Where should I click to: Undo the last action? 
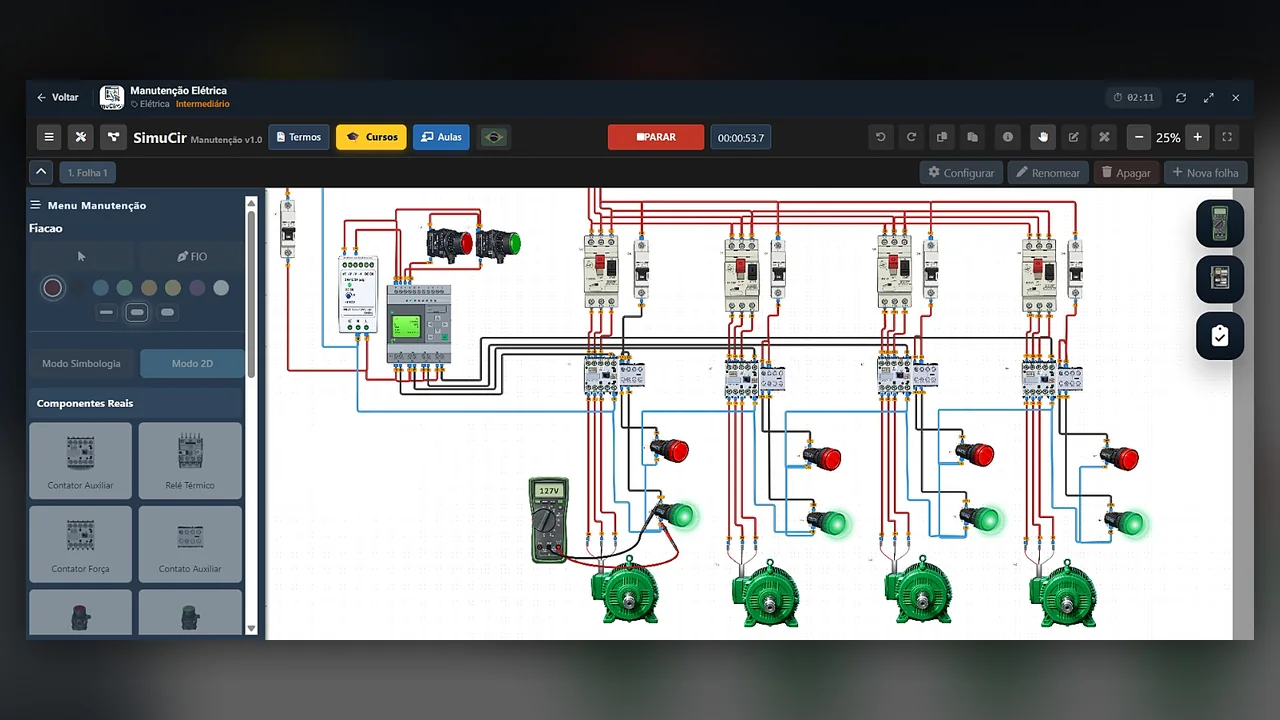tap(880, 137)
